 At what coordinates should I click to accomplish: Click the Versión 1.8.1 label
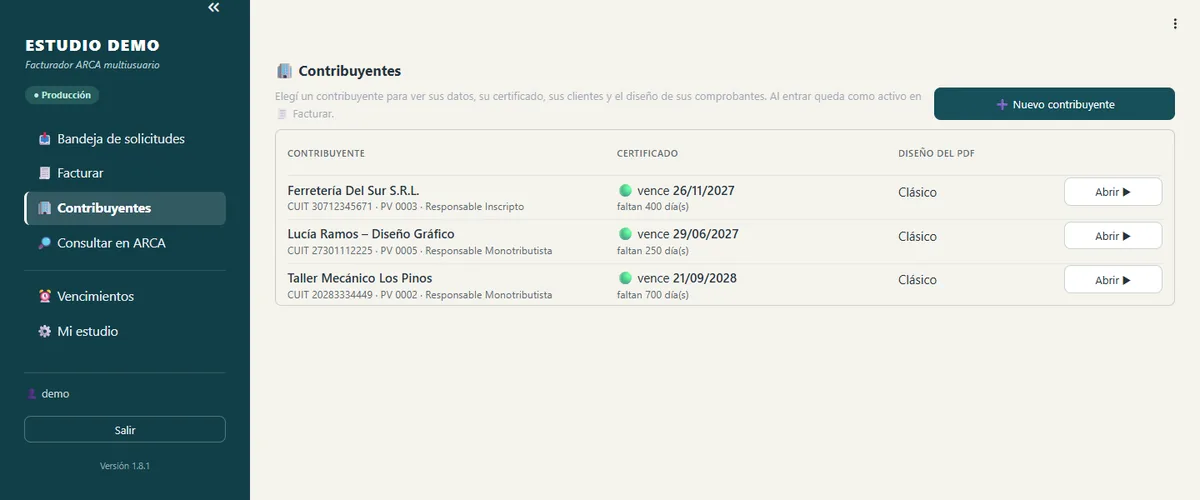coord(125,466)
